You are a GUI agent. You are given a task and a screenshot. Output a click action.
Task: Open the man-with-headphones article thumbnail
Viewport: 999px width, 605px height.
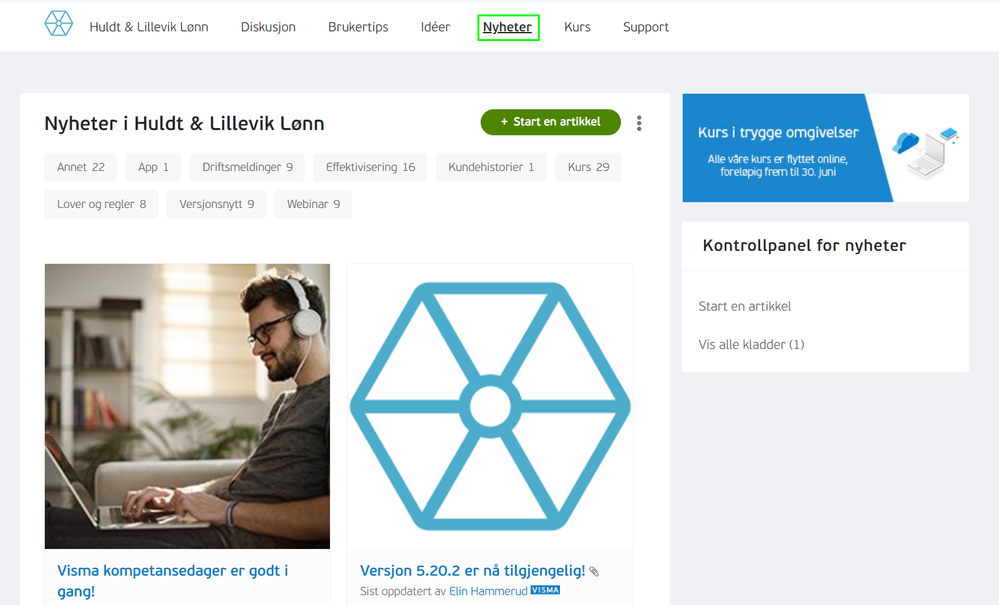click(x=187, y=406)
